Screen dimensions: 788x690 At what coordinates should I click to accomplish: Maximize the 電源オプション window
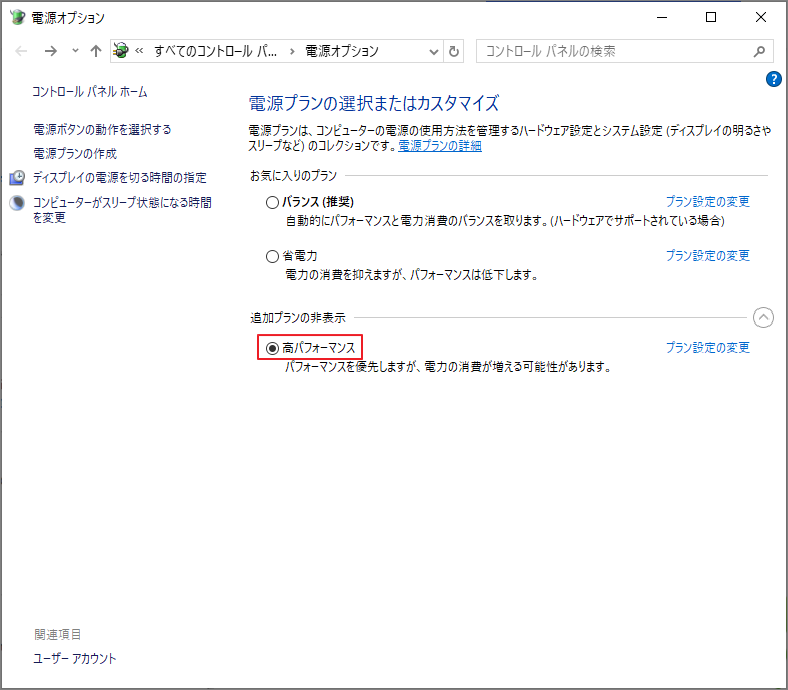click(711, 17)
